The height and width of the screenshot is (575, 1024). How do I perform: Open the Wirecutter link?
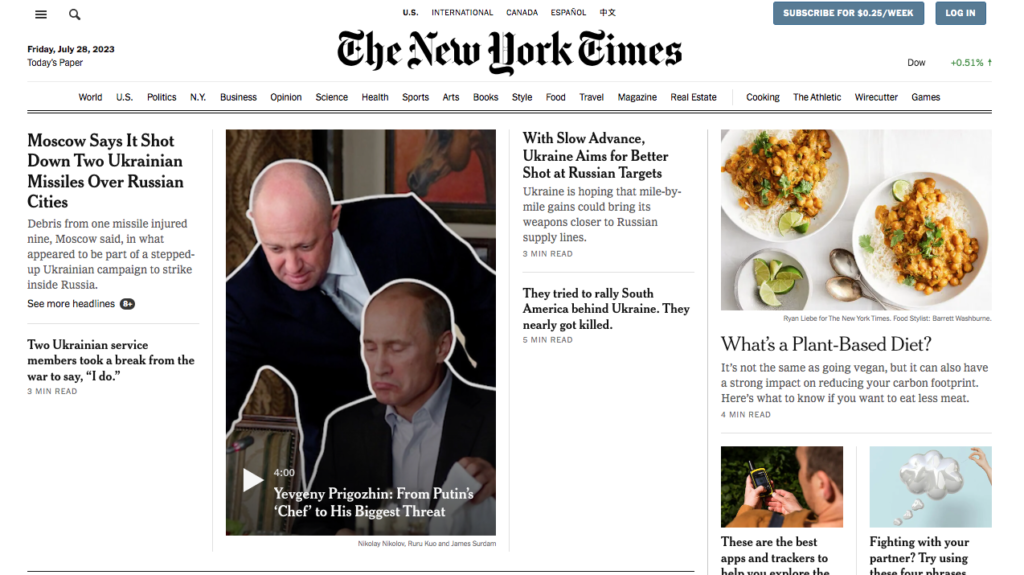tap(876, 97)
